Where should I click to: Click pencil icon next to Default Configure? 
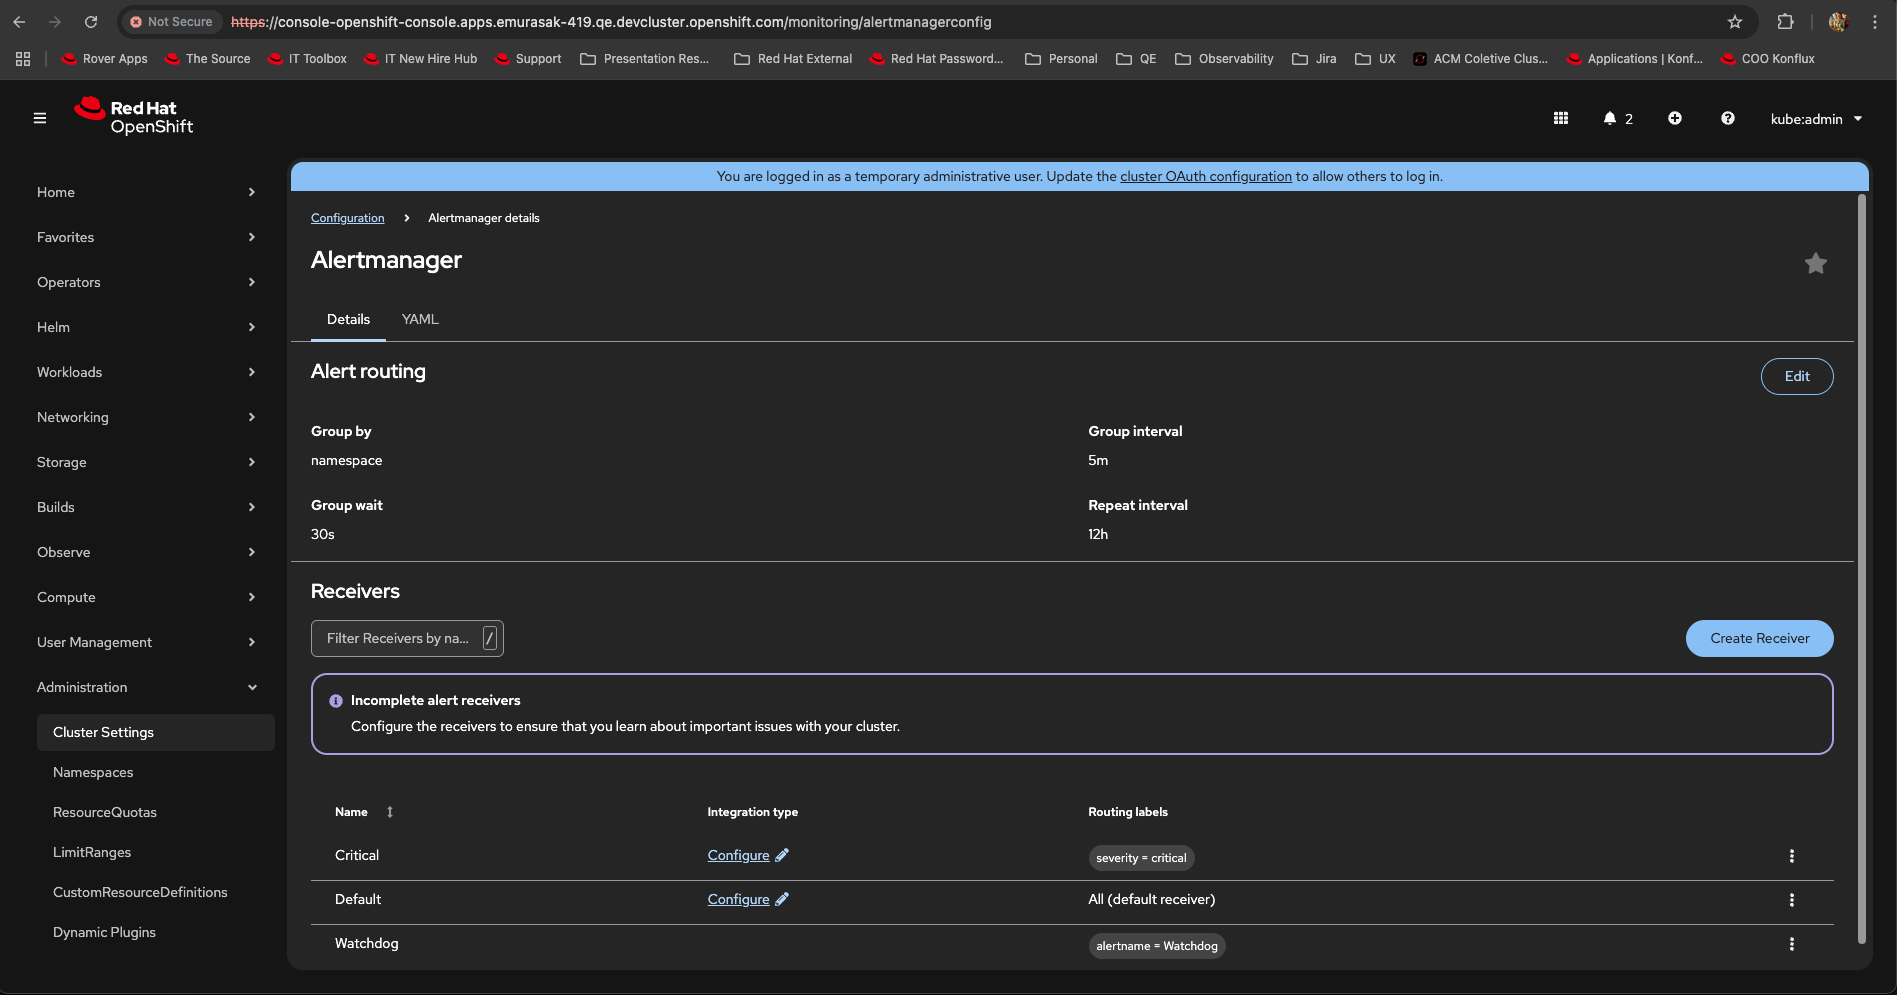pyautogui.click(x=782, y=899)
